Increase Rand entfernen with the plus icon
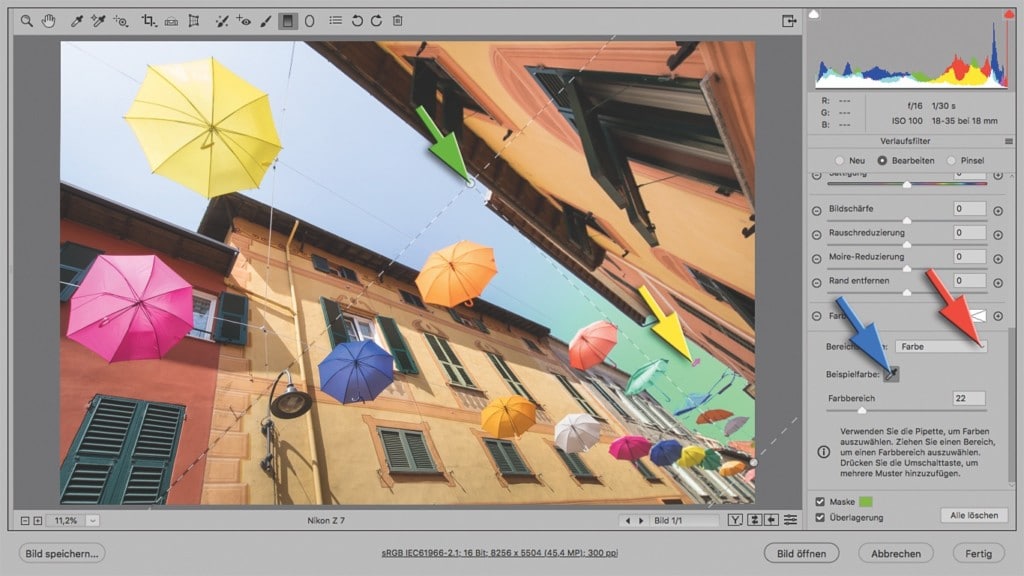Viewport: 1024px width, 576px height. pyautogui.click(x=998, y=283)
